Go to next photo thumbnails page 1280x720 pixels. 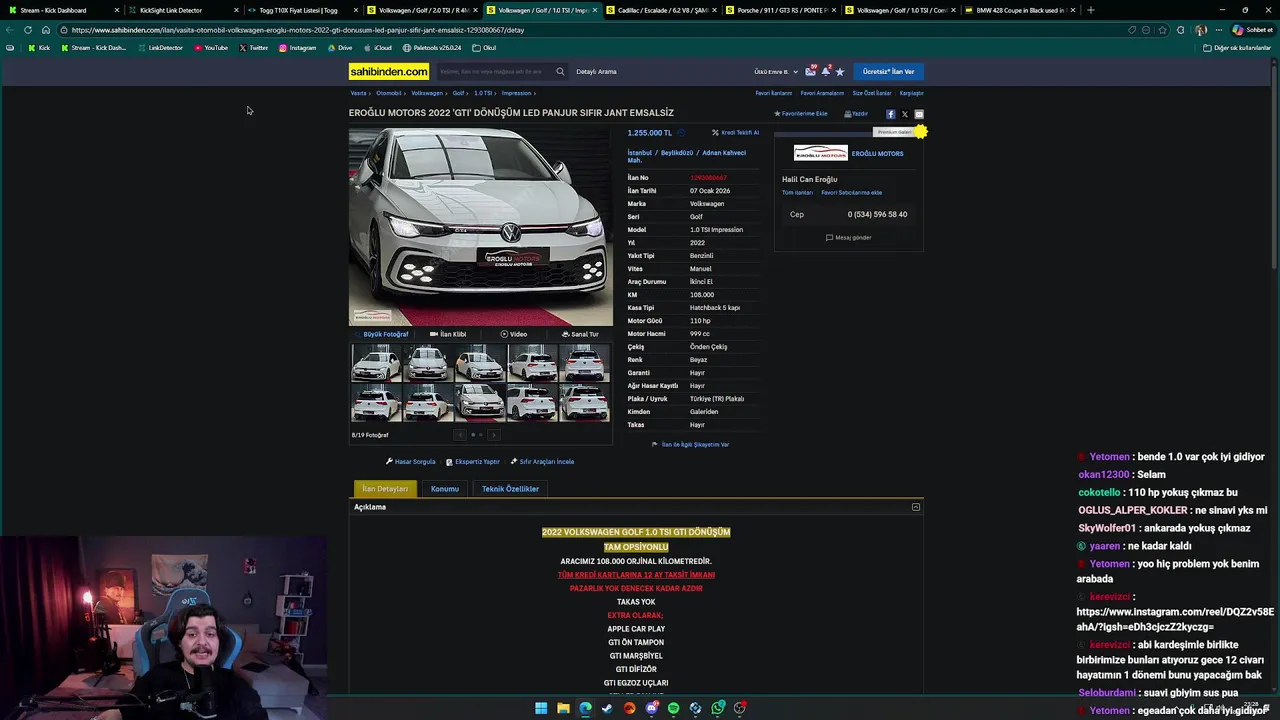click(493, 435)
